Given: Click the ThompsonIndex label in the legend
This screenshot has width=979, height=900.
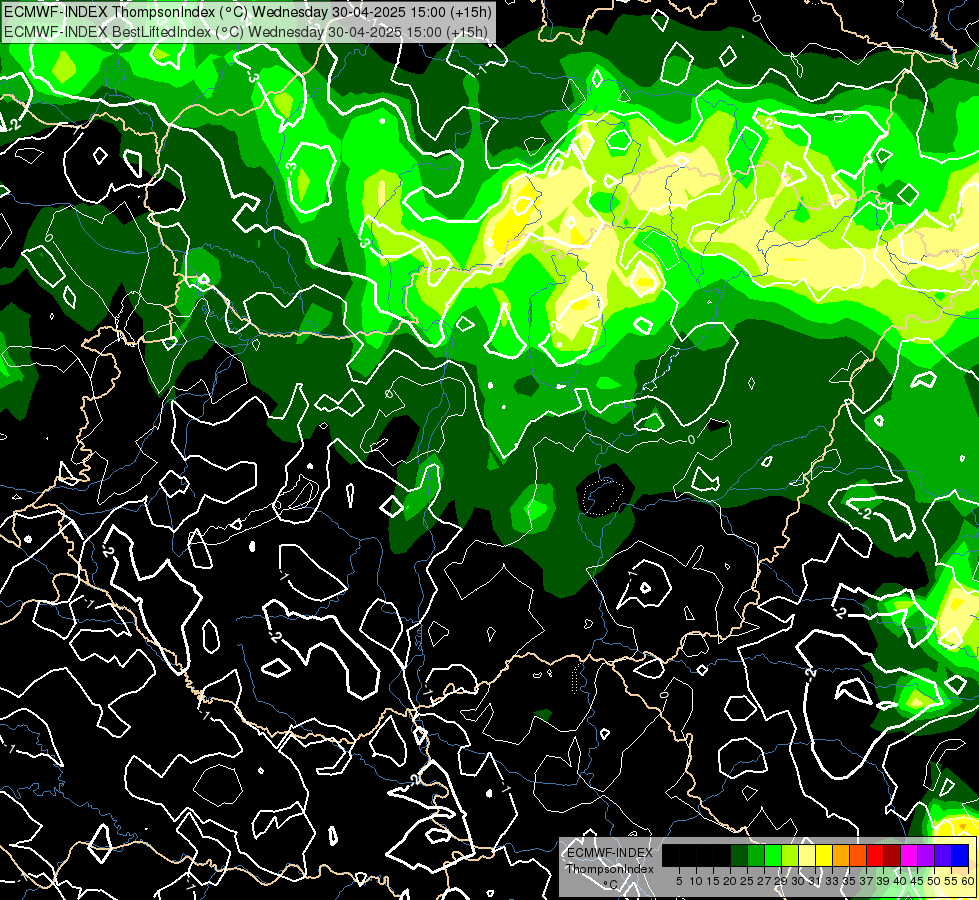Looking at the screenshot, I should tap(610, 869).
